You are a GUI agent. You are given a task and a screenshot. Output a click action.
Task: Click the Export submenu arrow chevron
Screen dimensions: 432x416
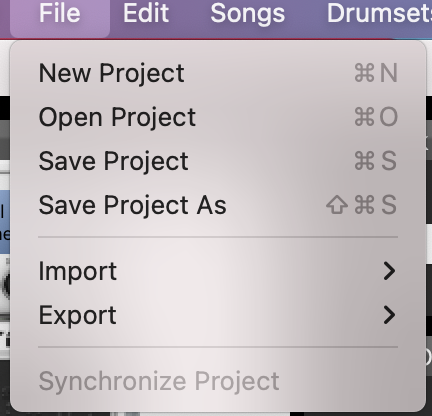tap(389, 315)
